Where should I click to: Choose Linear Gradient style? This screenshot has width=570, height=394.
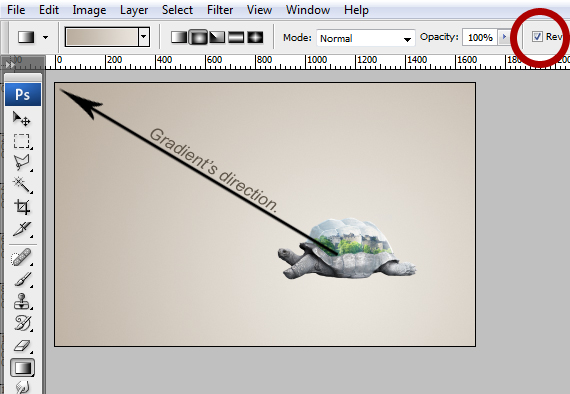pyautogui.click(x=179, y=37)
